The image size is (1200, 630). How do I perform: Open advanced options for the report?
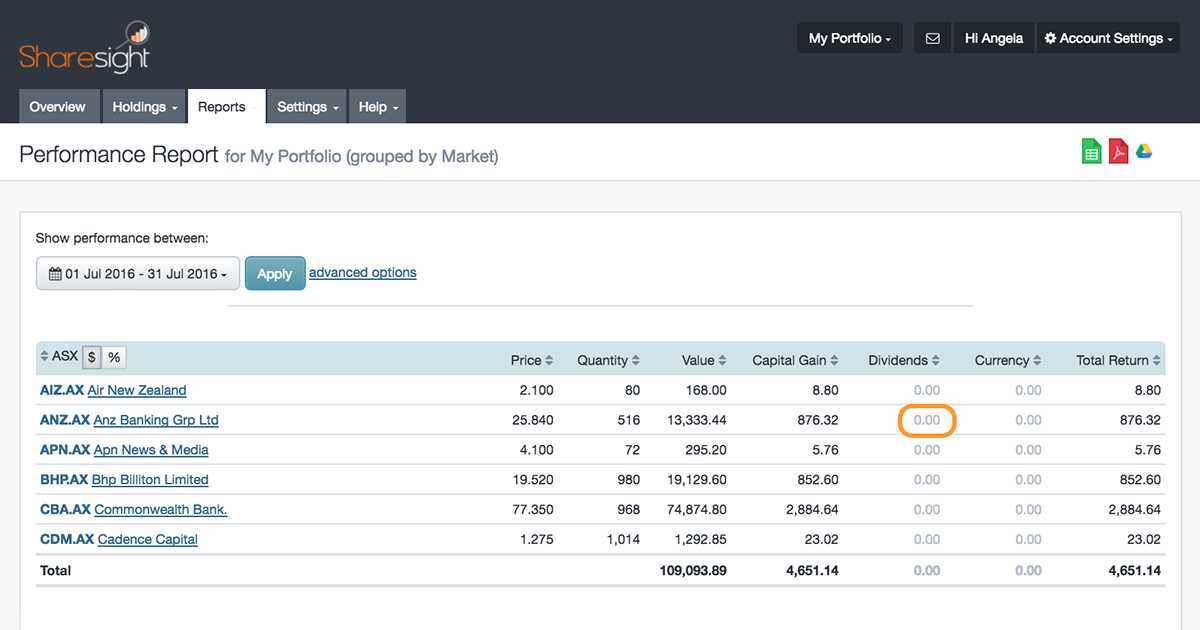pos(362,272)
